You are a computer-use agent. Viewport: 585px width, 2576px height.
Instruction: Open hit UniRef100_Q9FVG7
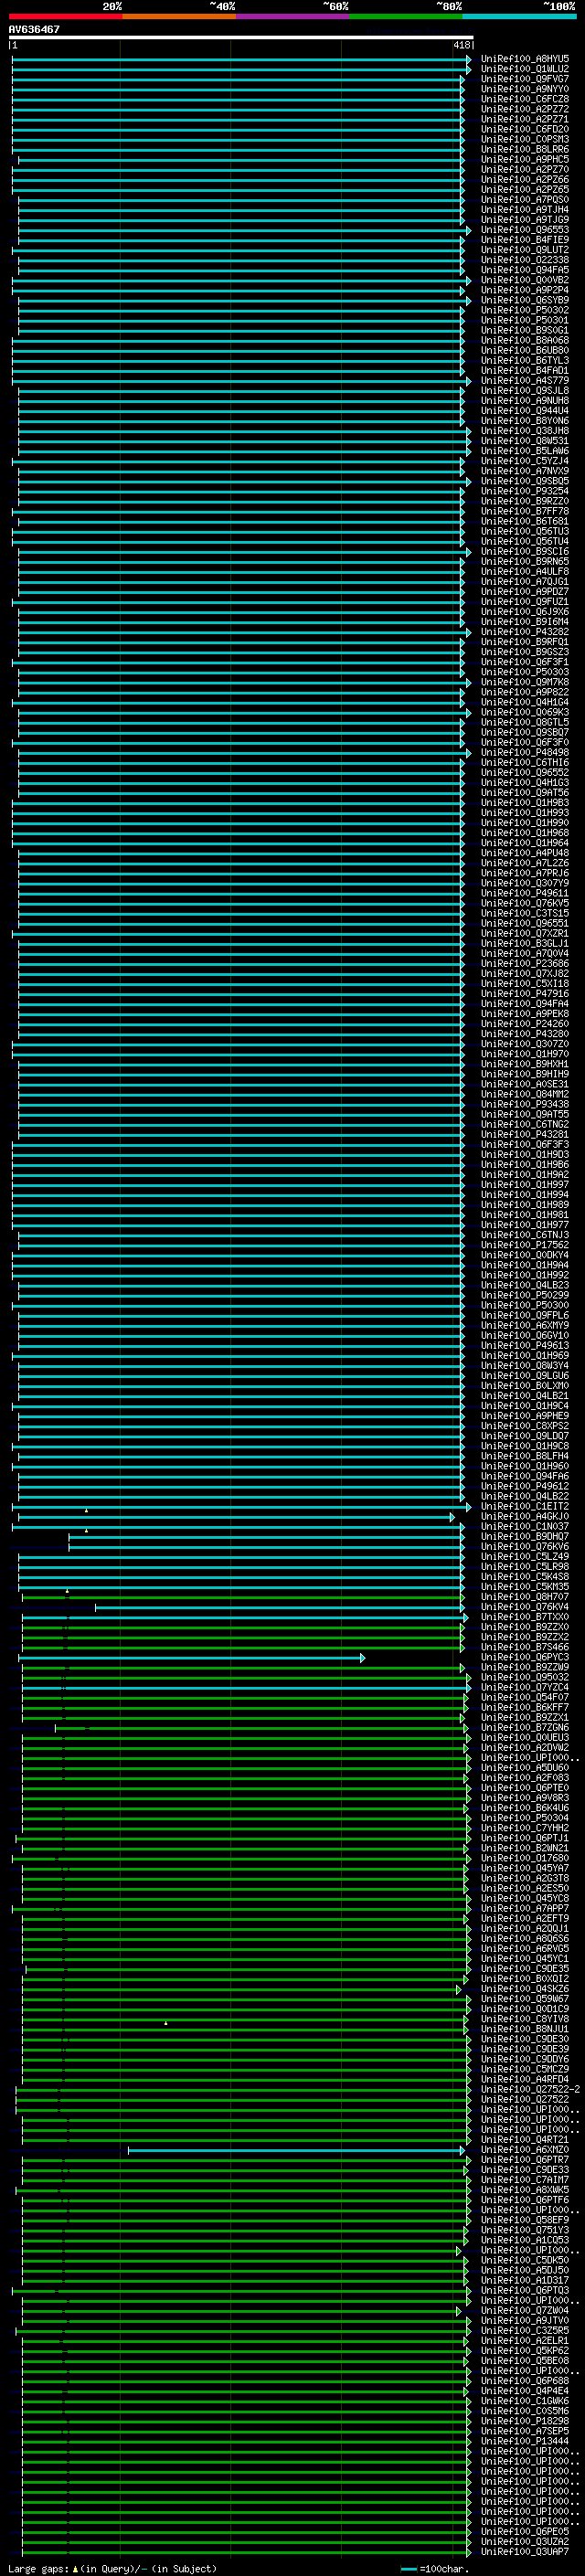tap(524, 79)
